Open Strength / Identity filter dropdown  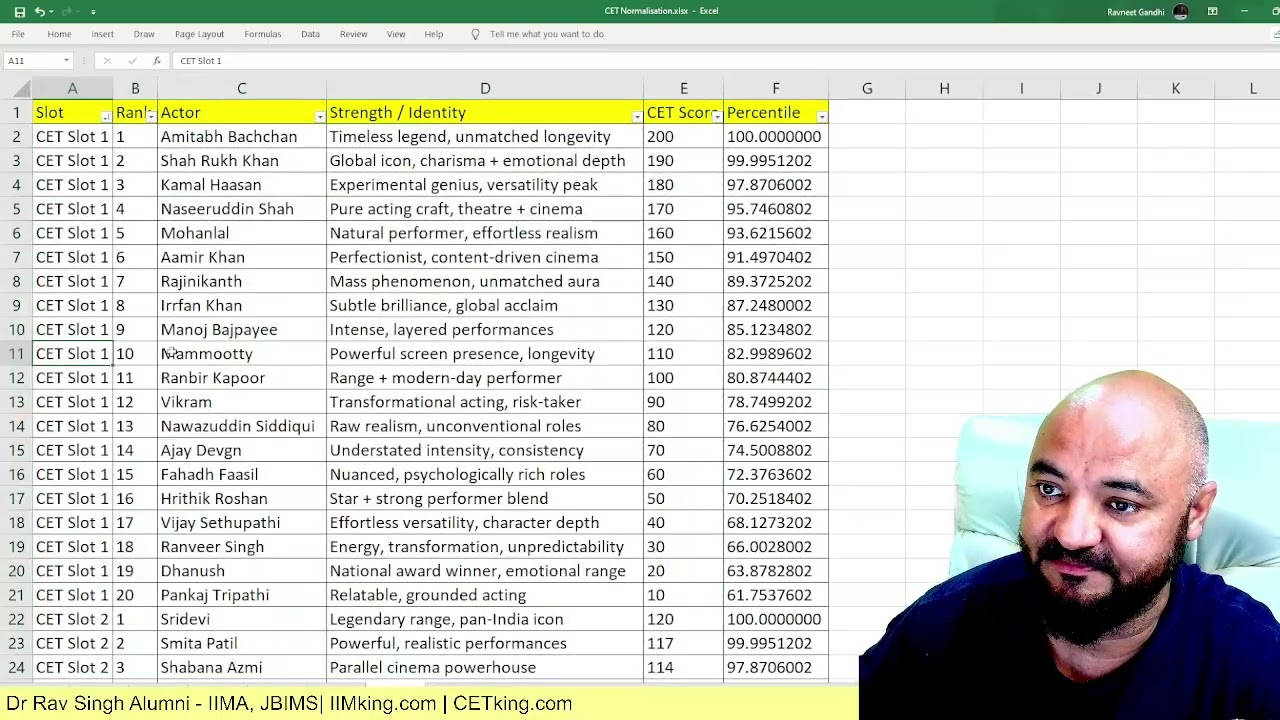pos(636,116)
